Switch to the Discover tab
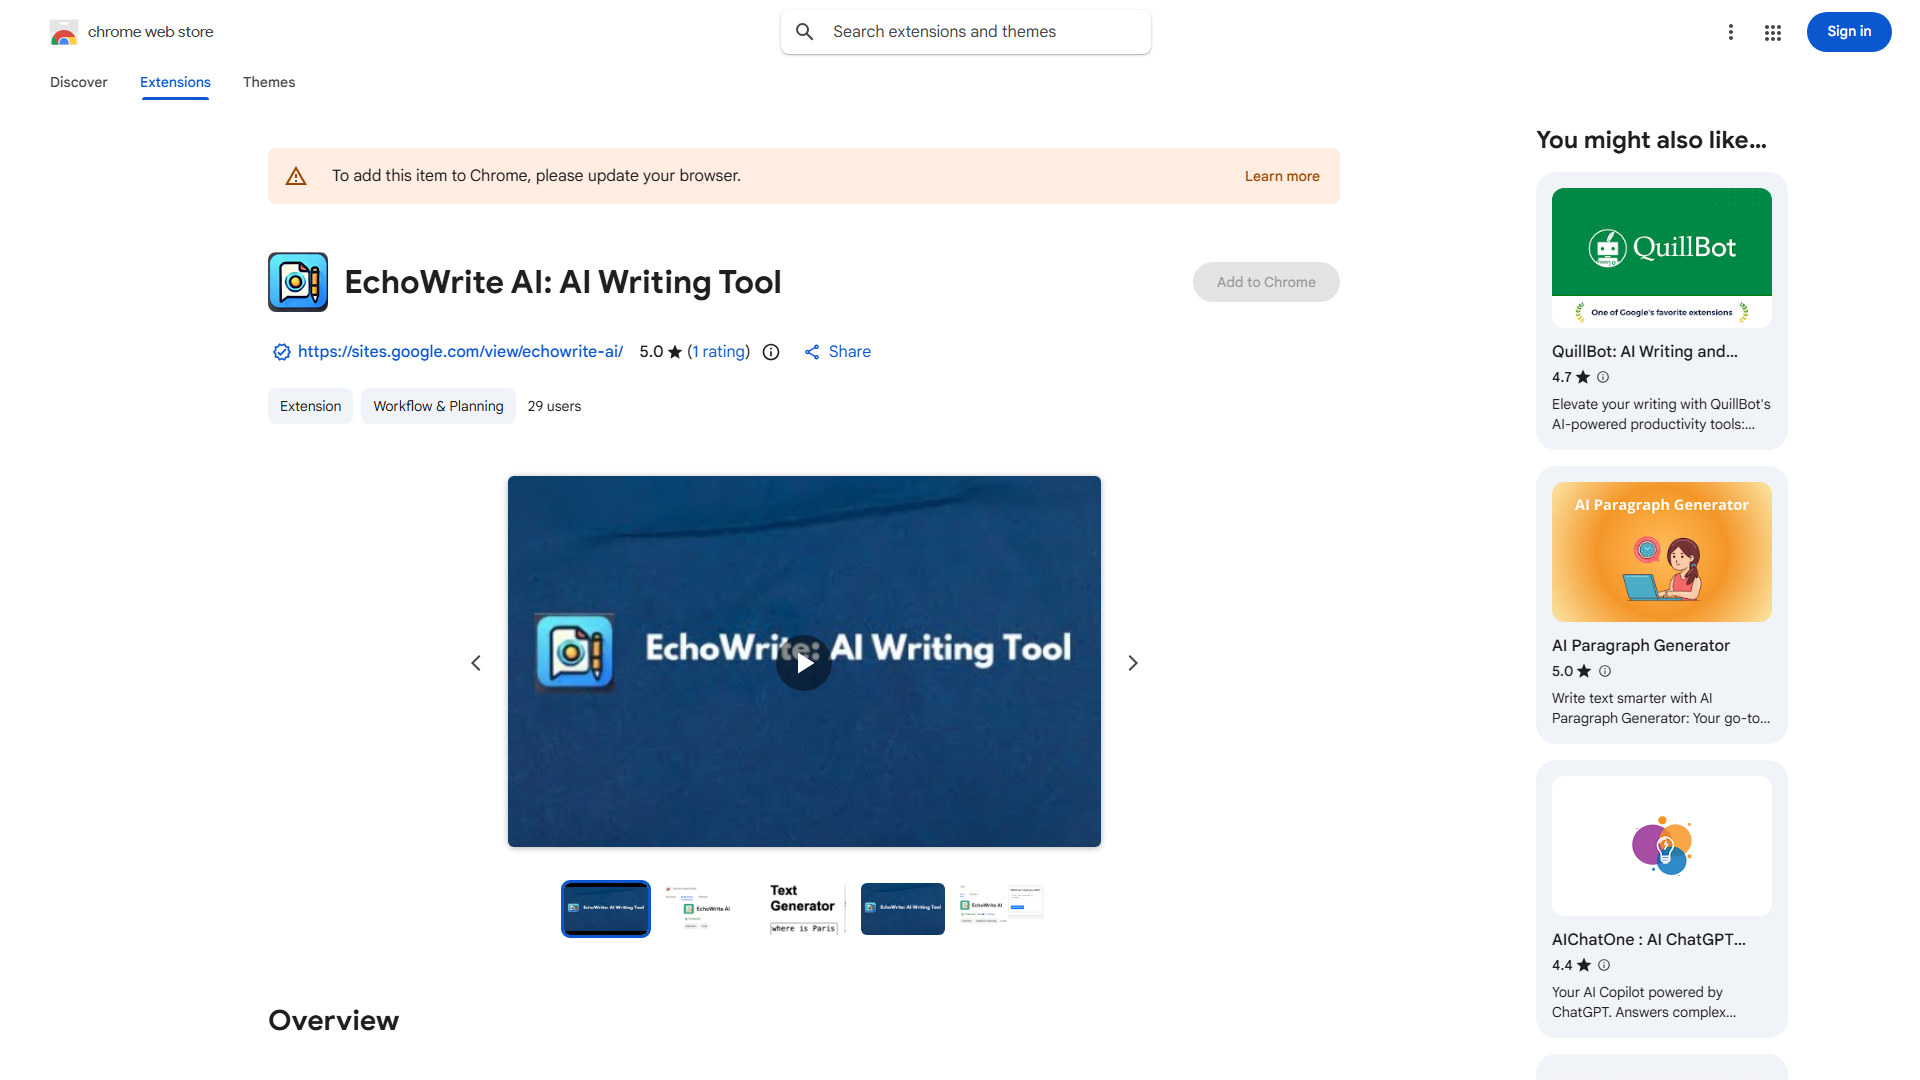The image size is (1920, 1080). [78, 82]
